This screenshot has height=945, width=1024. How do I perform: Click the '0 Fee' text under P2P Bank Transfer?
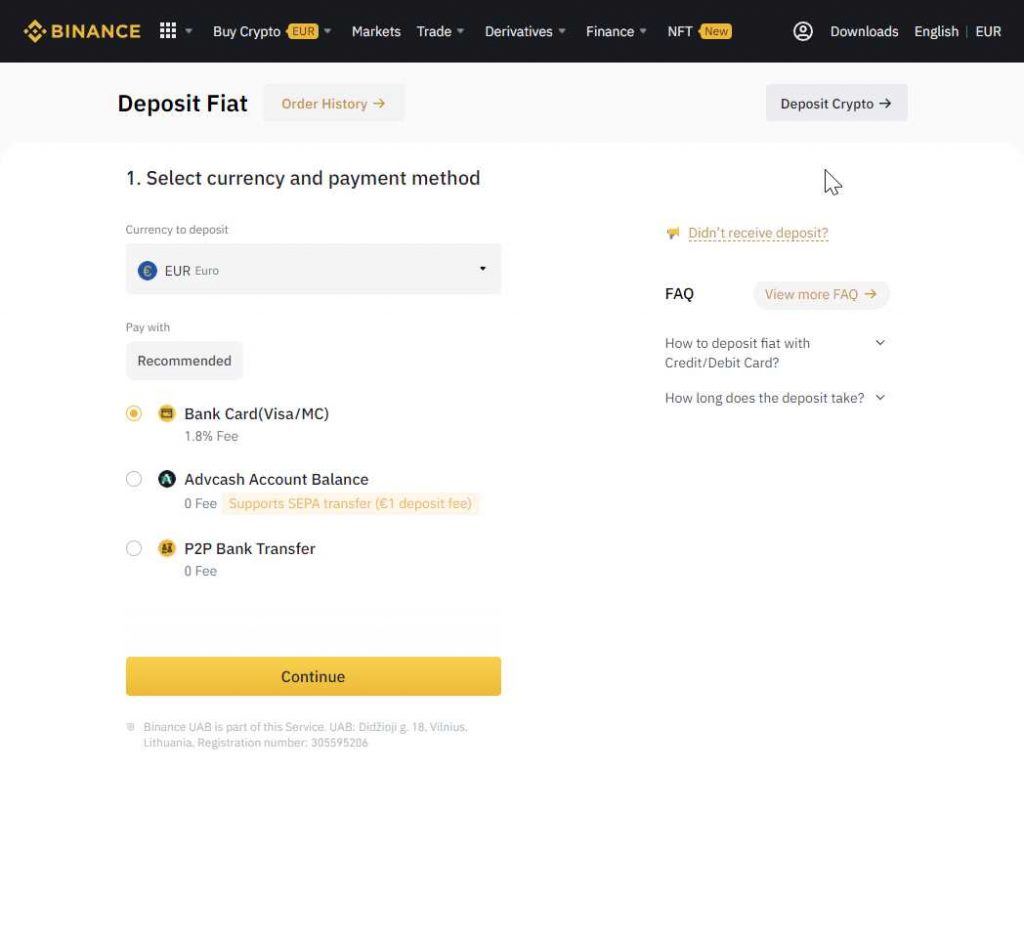pyautogui.click(x=200, y=571)
